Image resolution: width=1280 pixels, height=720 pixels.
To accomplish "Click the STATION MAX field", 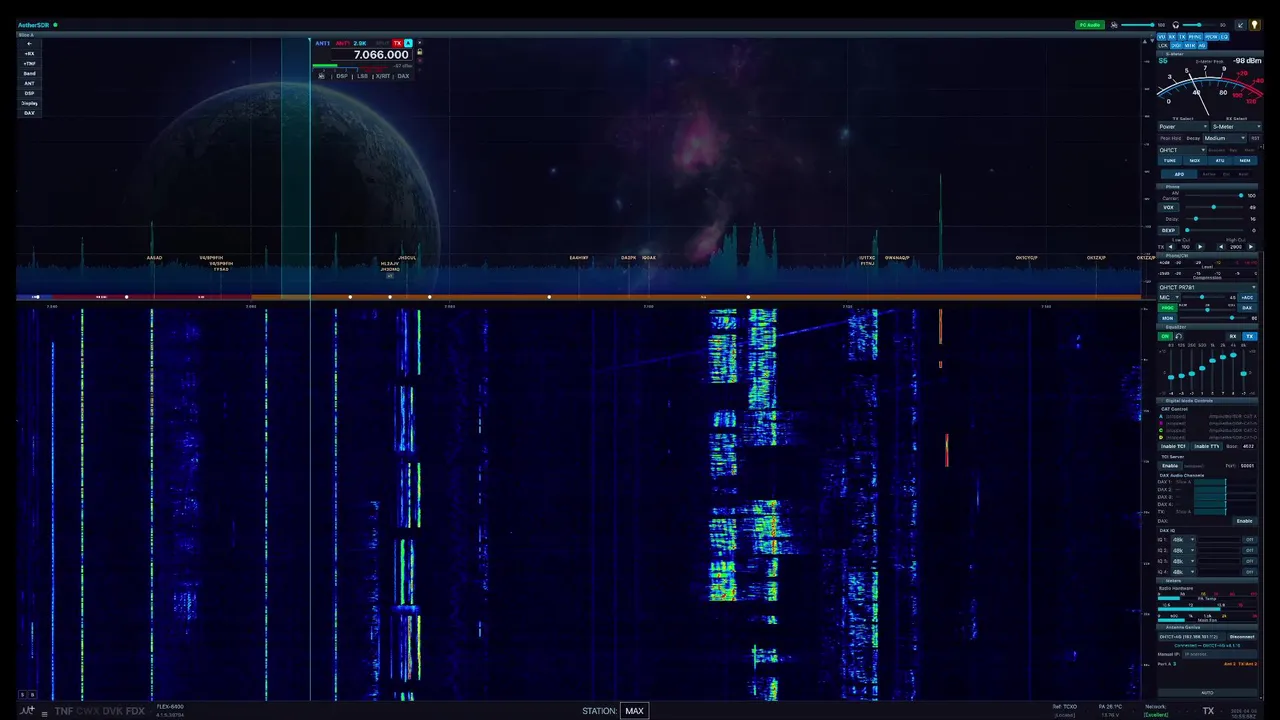I will 634,711.
